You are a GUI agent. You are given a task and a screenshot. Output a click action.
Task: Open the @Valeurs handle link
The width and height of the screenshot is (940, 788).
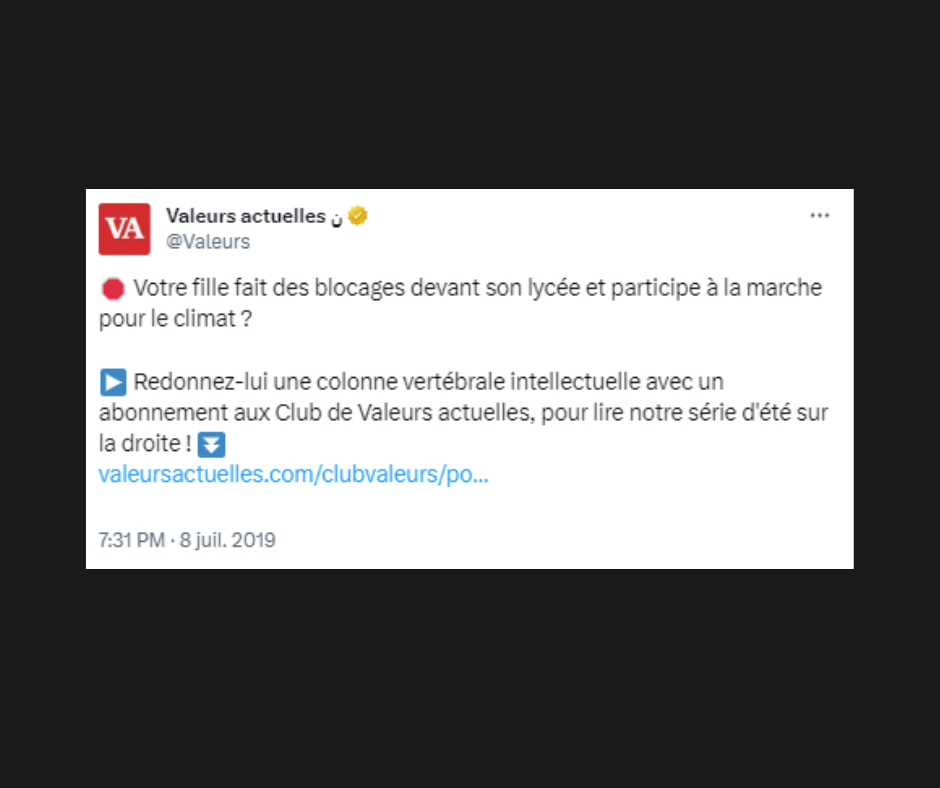click(208, 242)
